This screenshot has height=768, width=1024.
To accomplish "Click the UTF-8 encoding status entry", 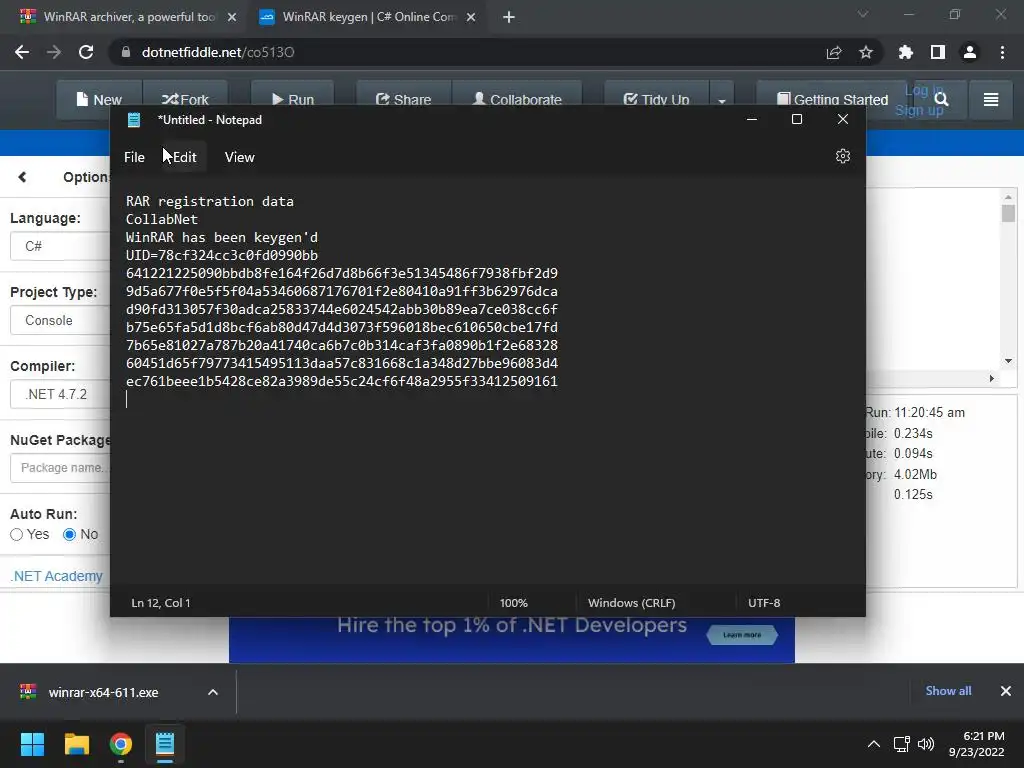I will click(x=764, y=603).
